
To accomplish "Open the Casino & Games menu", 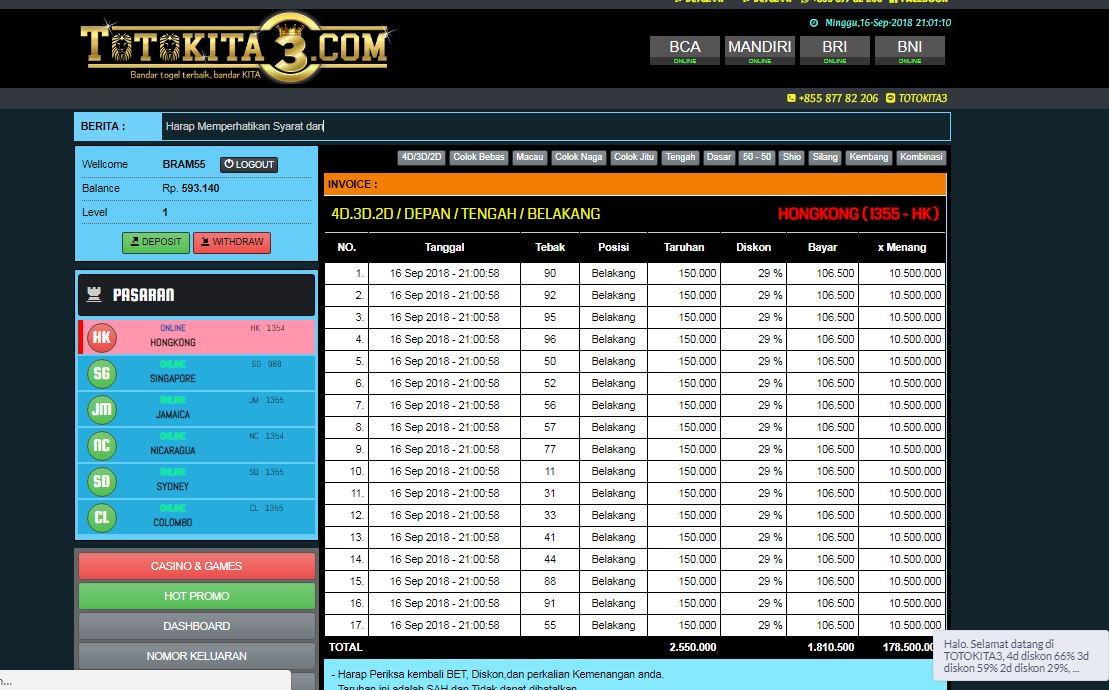I will (x=196, y=566).
